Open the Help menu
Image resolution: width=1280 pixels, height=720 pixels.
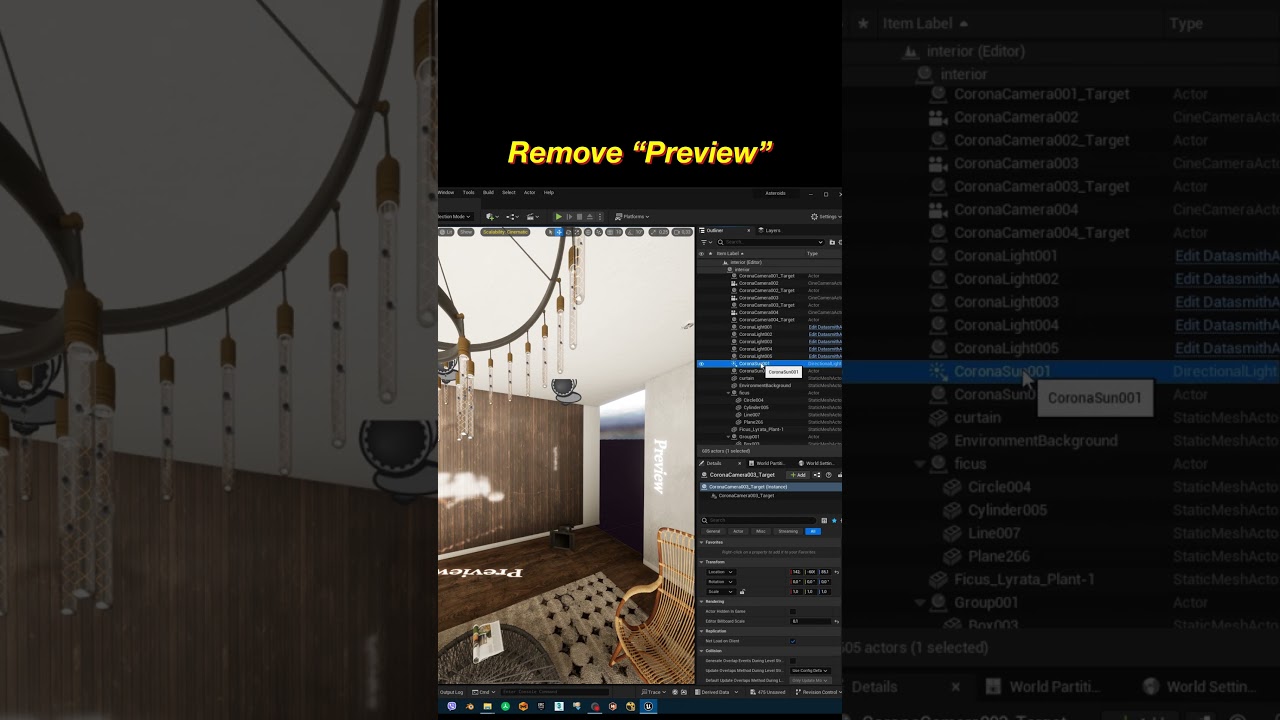pyautogui.click(x=549, y=192)
